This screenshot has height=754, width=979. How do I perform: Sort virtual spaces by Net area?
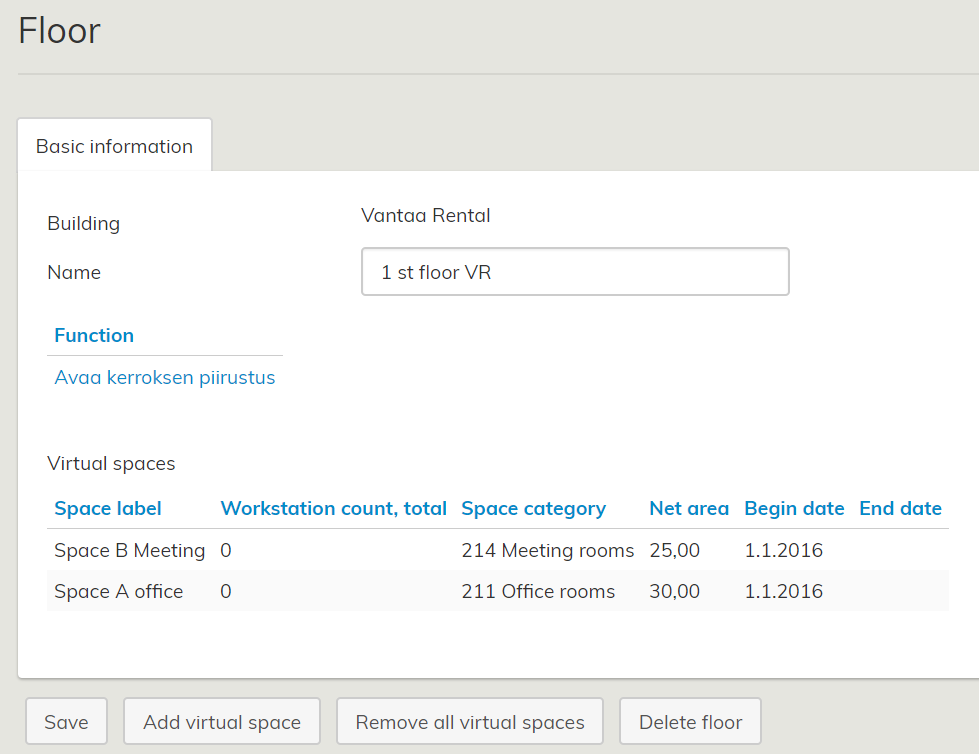[x=689, y=508]
